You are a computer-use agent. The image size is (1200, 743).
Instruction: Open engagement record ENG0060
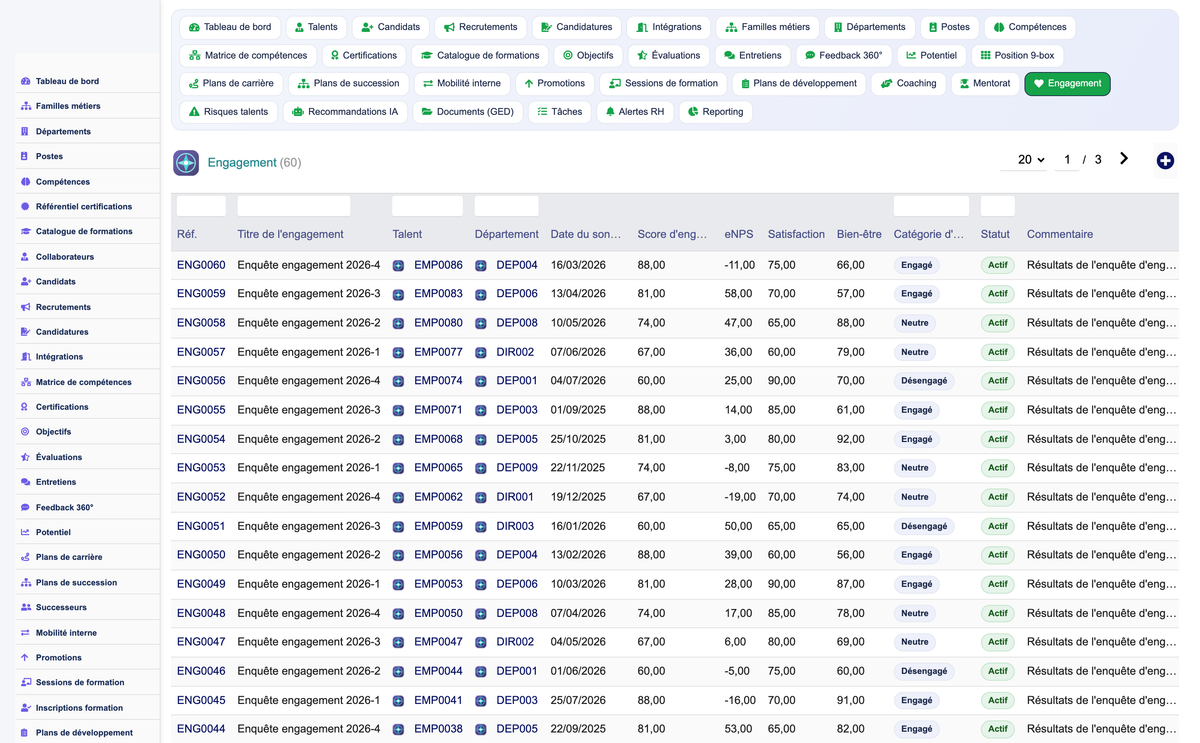point(201,266)
